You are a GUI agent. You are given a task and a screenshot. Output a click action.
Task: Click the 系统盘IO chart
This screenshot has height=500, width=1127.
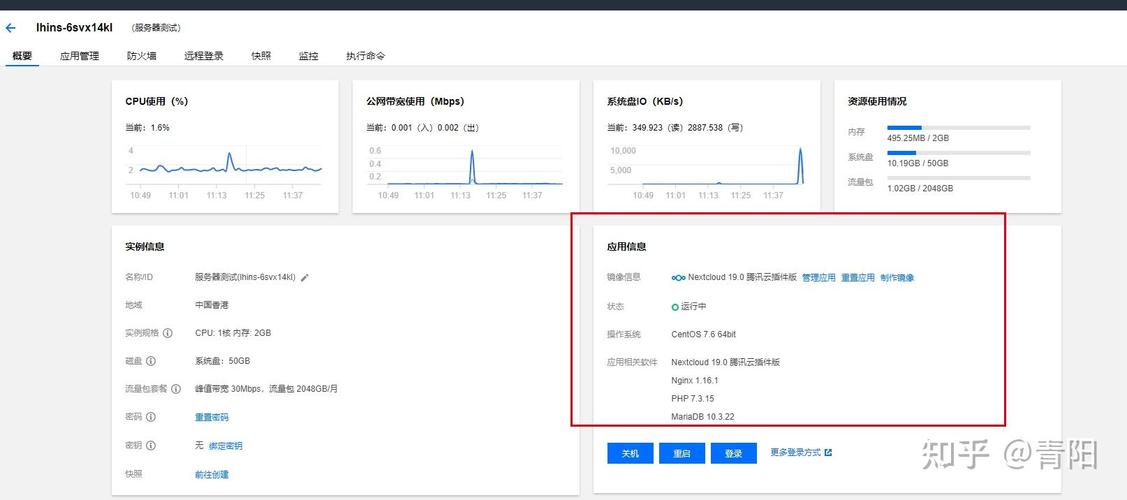pyautogui.click(x=705, y=172)
